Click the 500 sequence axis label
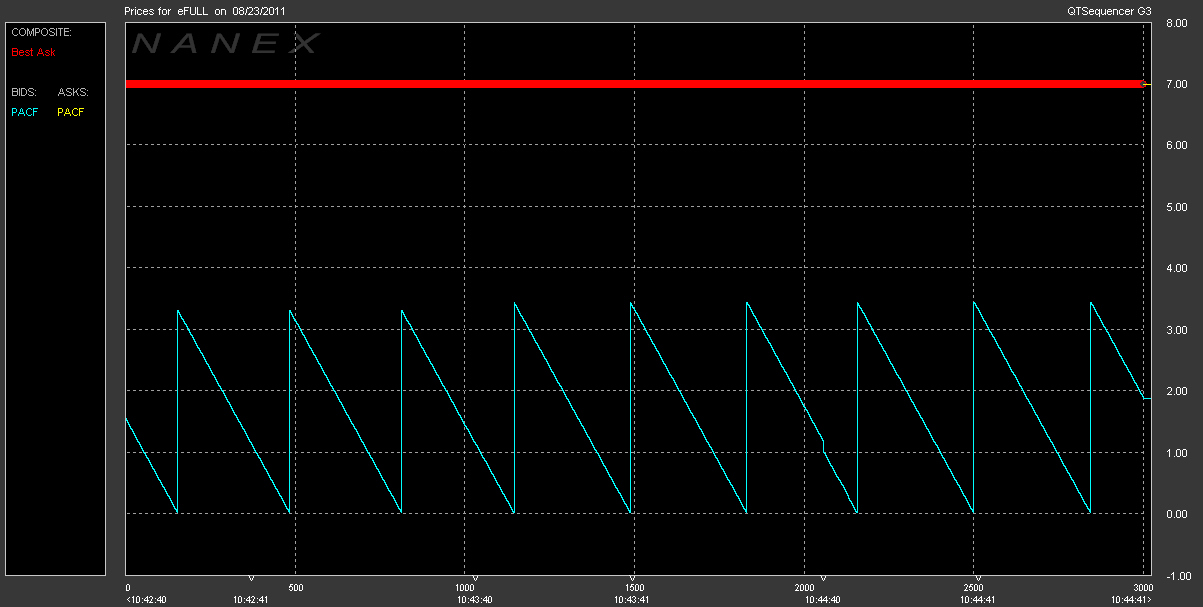The image size is (1203, 607). (x=296, y=588)
